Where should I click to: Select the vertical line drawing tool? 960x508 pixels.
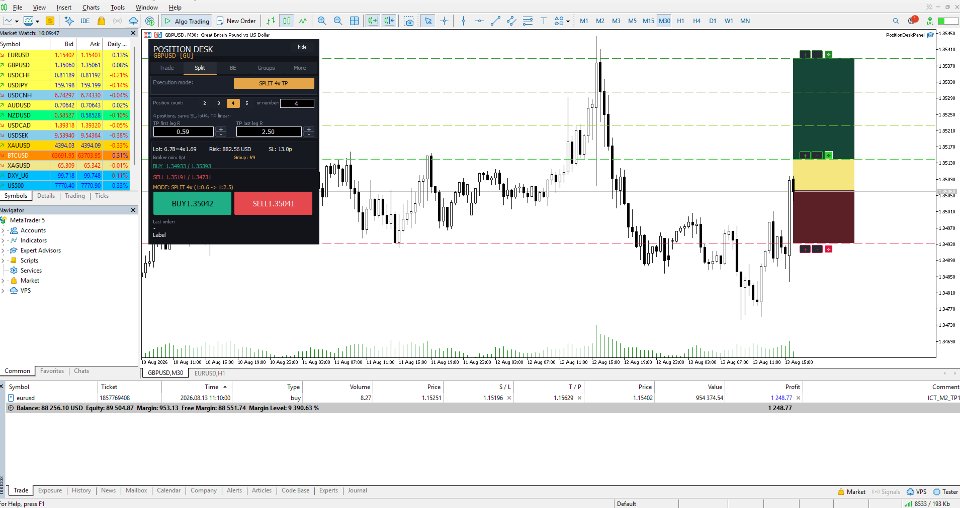tap(463, 21)
